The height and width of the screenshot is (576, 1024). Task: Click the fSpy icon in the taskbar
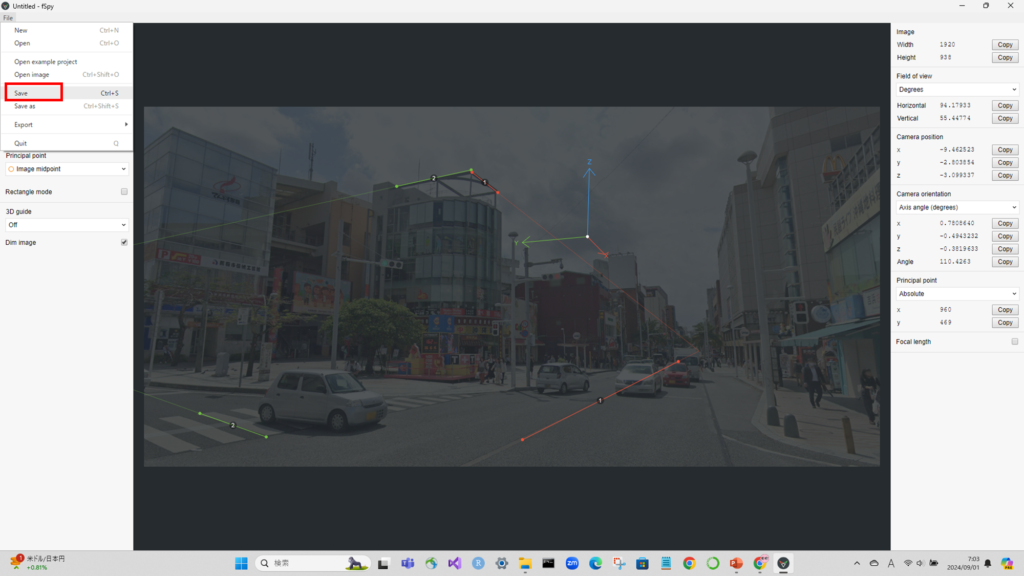click(x=783, y=563)
